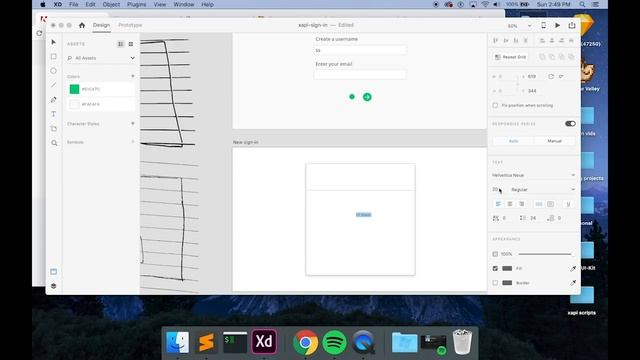
Task: Click the username input field
Action: click(x=360, y=50)
